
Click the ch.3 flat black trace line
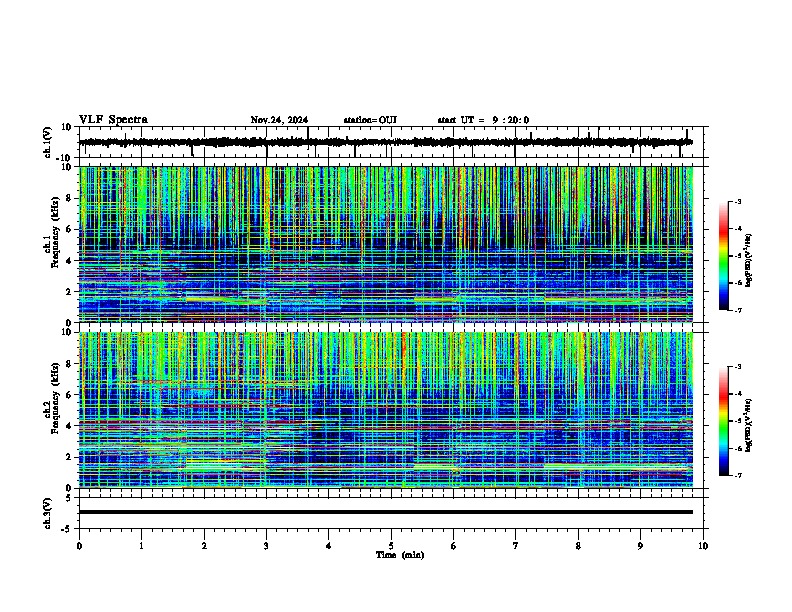click(x=386, y=512)
